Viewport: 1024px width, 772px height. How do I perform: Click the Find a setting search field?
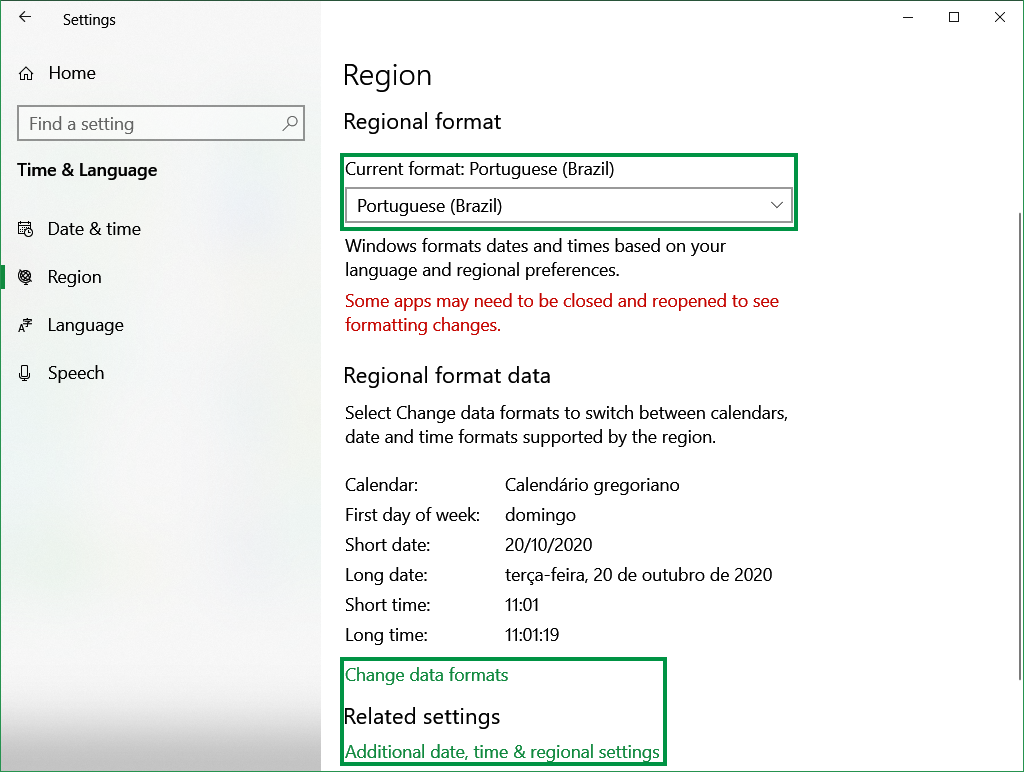[150, 123]
